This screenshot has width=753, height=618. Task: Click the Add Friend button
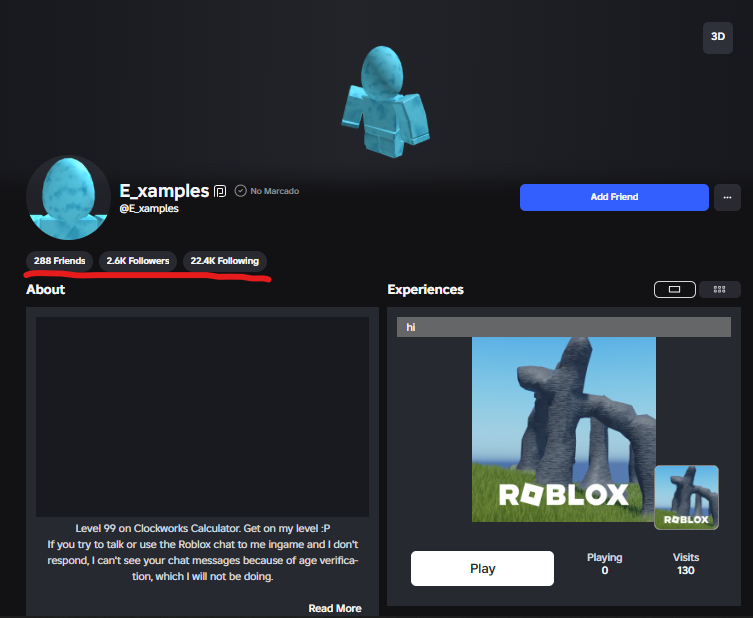(x=614, y=197)
